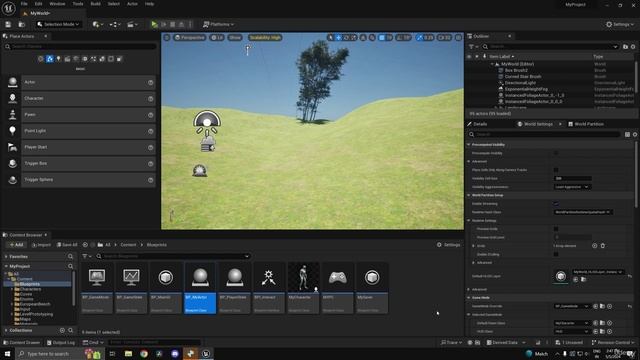Click the Outliner settings gear icon
Image resolution: width=640 pixels, height=360 pixels.
[x=633, y=47]
